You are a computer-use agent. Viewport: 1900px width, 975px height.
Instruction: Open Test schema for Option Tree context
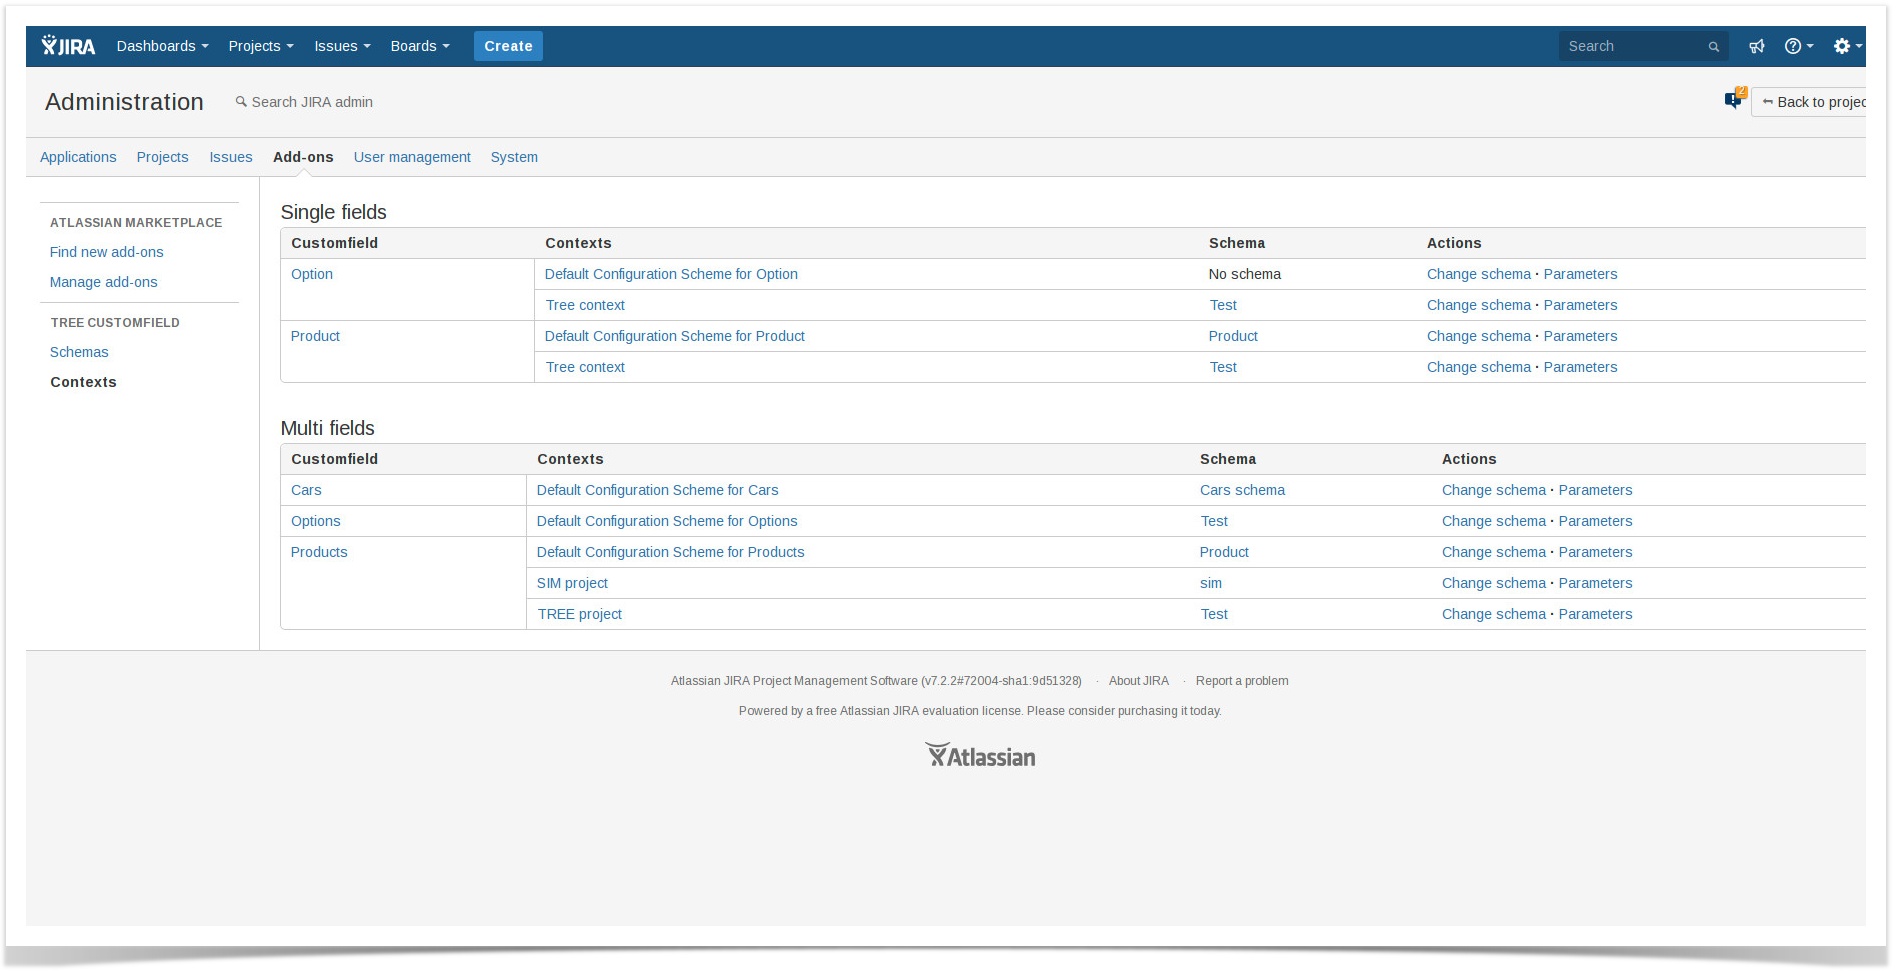(x=1223, y=305)
